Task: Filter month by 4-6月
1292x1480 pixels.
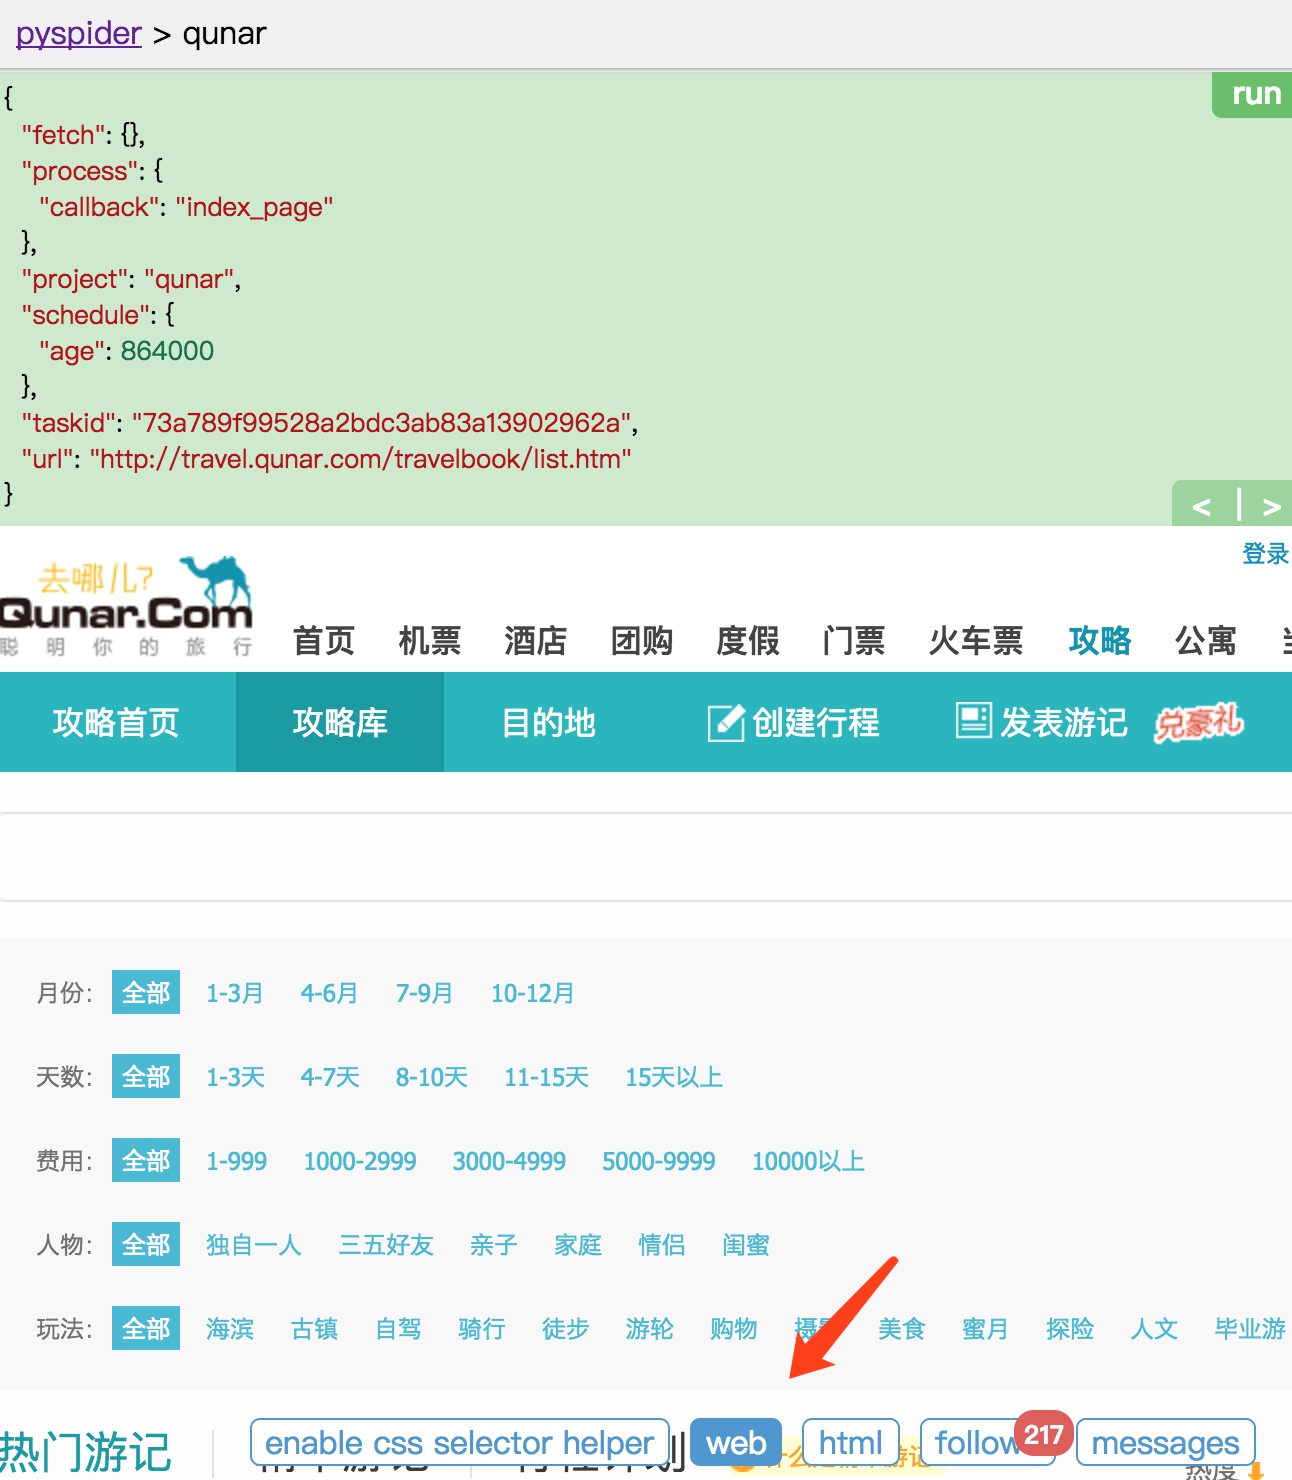Action: [x=329, y=993]
